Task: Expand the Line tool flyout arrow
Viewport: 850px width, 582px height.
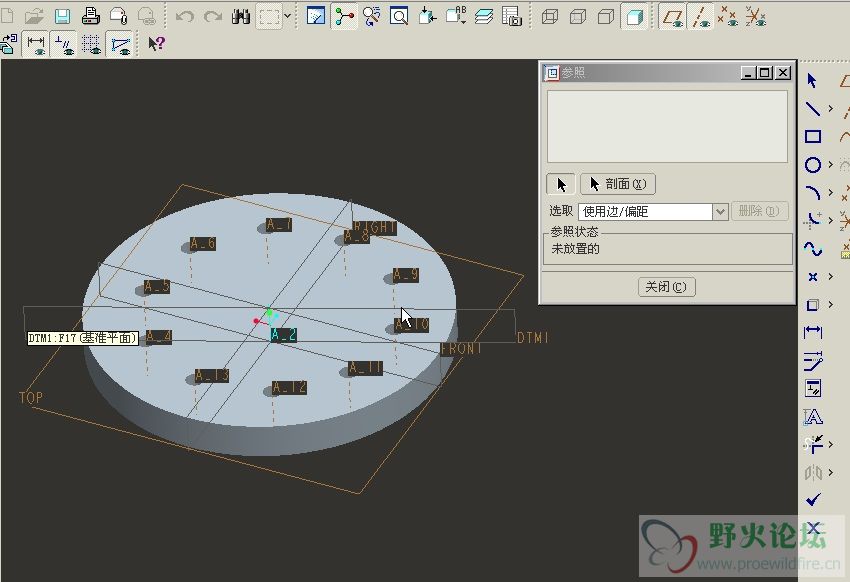Action: click(830, 108)
